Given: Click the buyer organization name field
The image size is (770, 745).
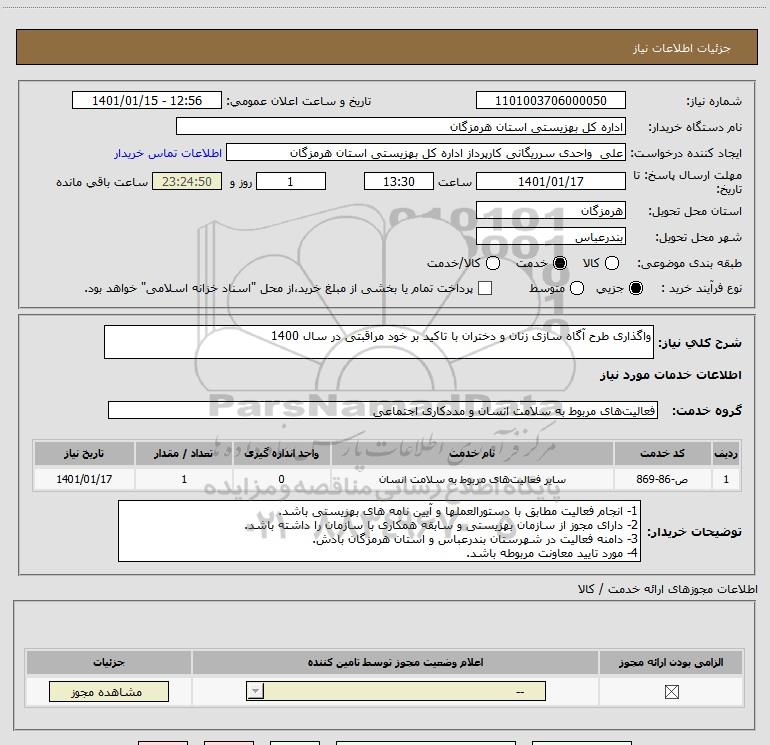Looking at the screenshot, I should click(x=401, y=127).
